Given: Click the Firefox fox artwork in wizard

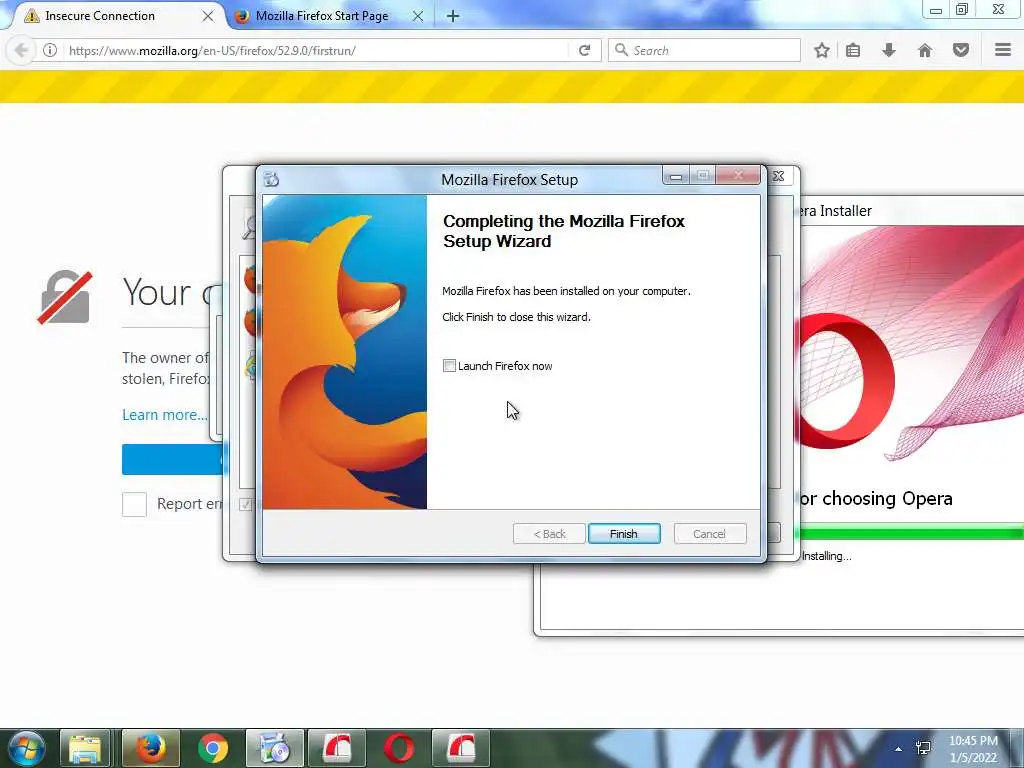Looking at the screenshot, I should pyautogui.click(x=345, y=352).
